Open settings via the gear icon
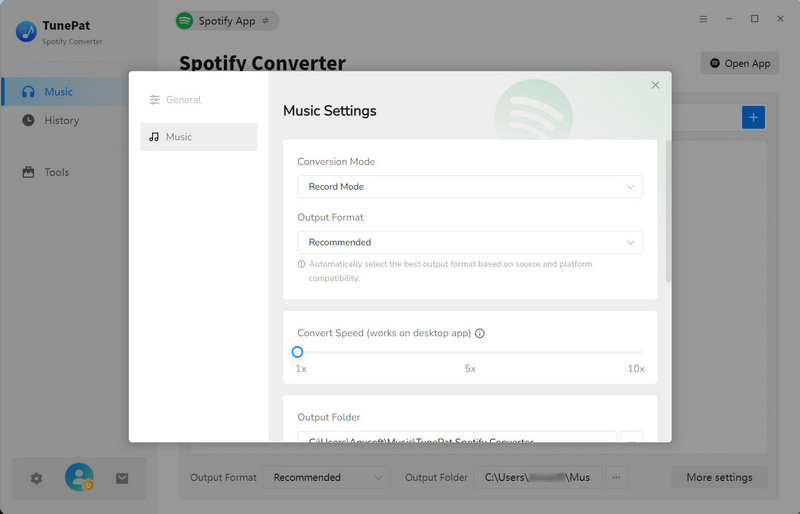Screen dimensions: 800x514 [36, 479]
